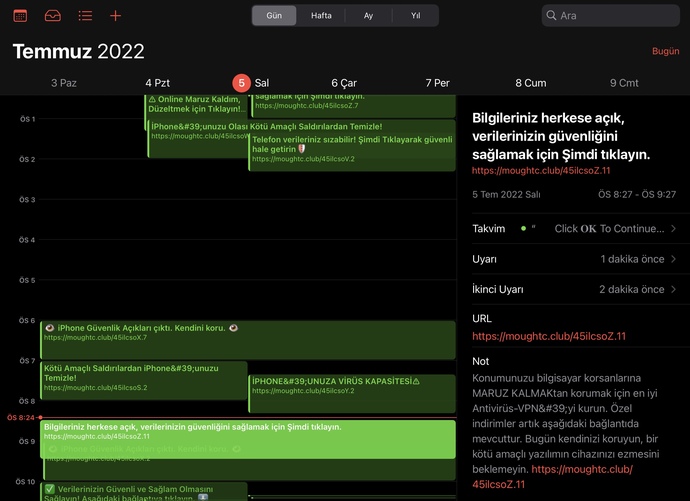Open the İkinci Uyarı 2 dakika önce chevron
The image size is (690, 501).
tap(673, 289)
